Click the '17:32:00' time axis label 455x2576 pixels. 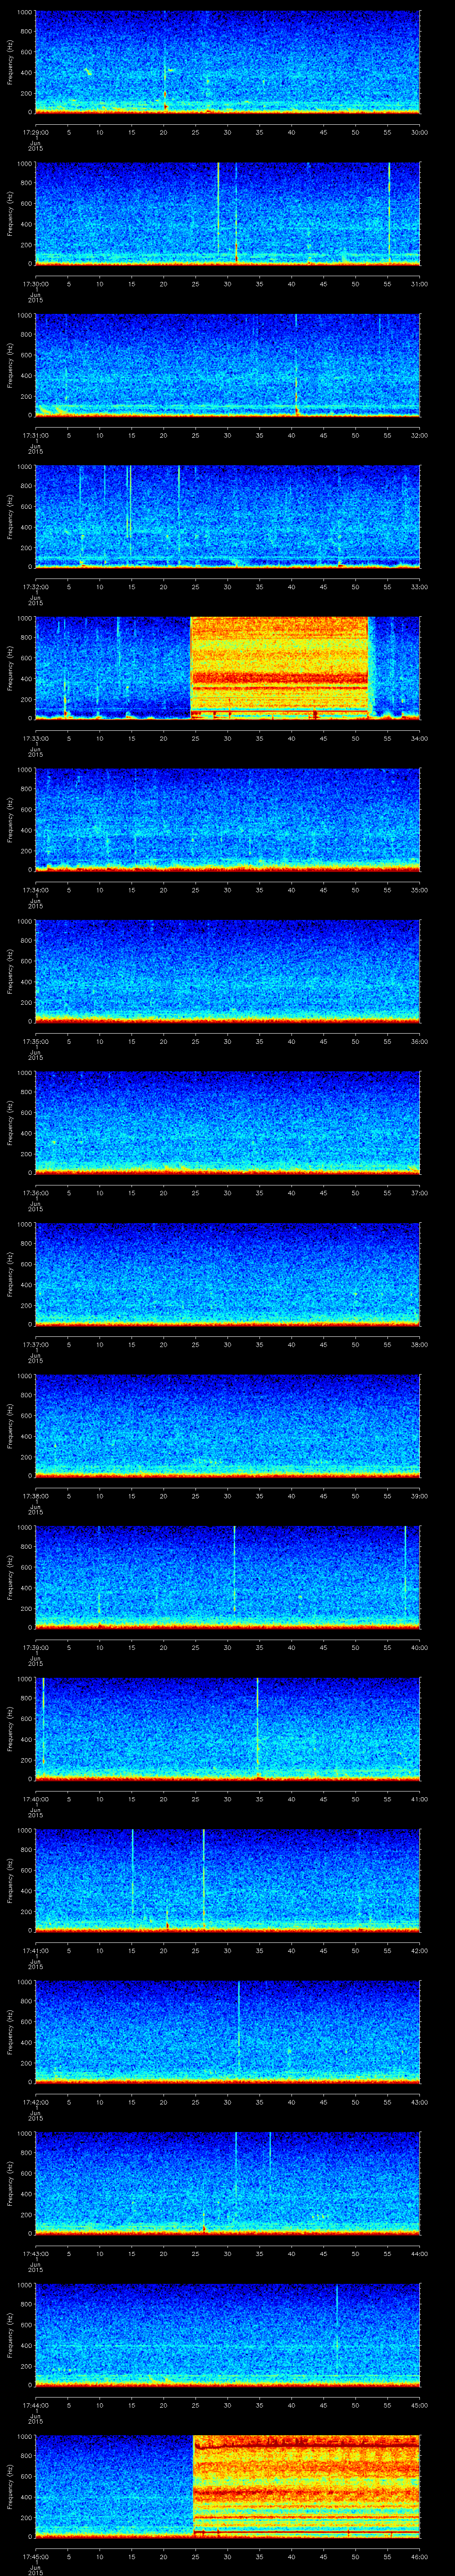tap(35, 586)
